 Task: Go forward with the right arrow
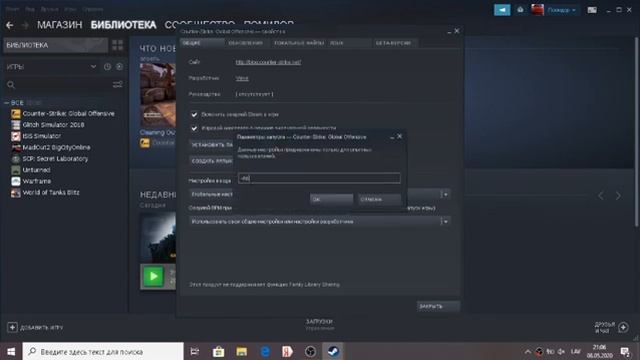pyautogui.click(x=25, y=25)
